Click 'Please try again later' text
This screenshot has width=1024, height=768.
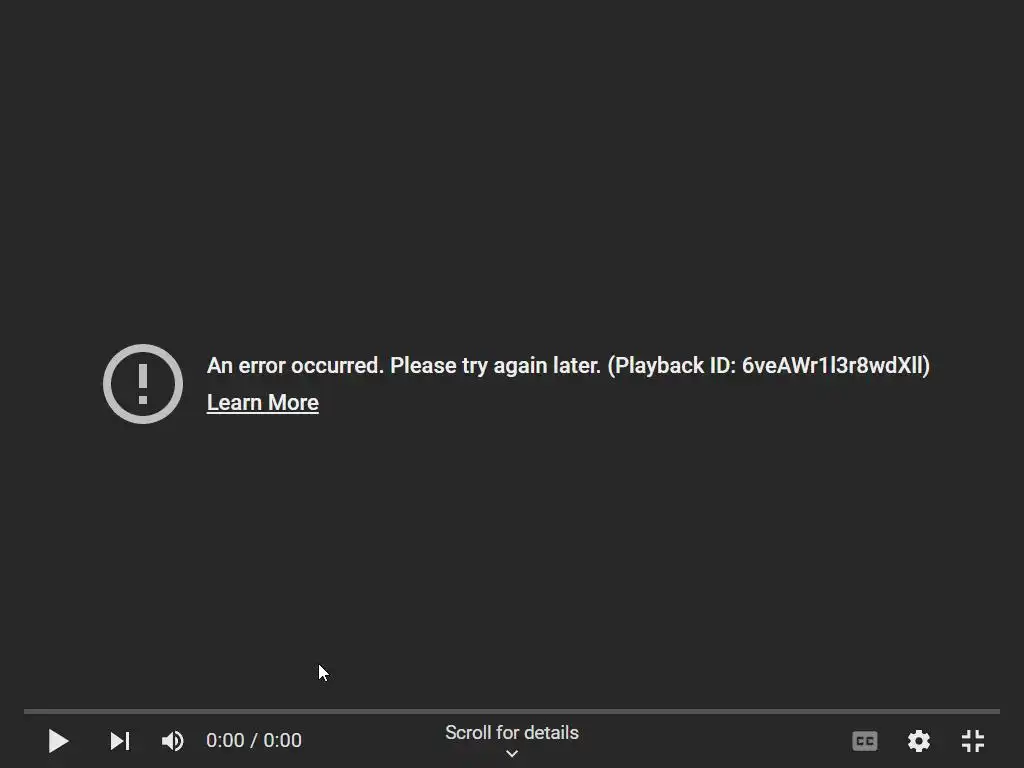click(x=495, y=366)
